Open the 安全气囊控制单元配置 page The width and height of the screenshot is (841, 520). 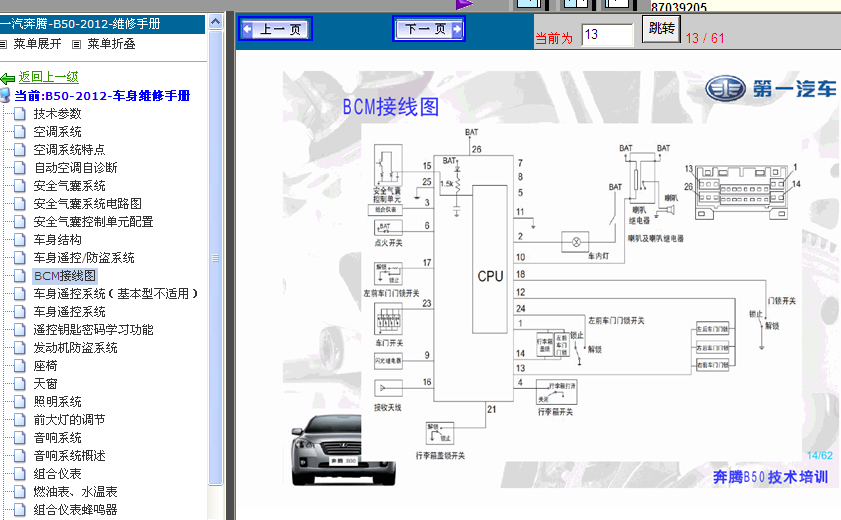click(93, 222)
